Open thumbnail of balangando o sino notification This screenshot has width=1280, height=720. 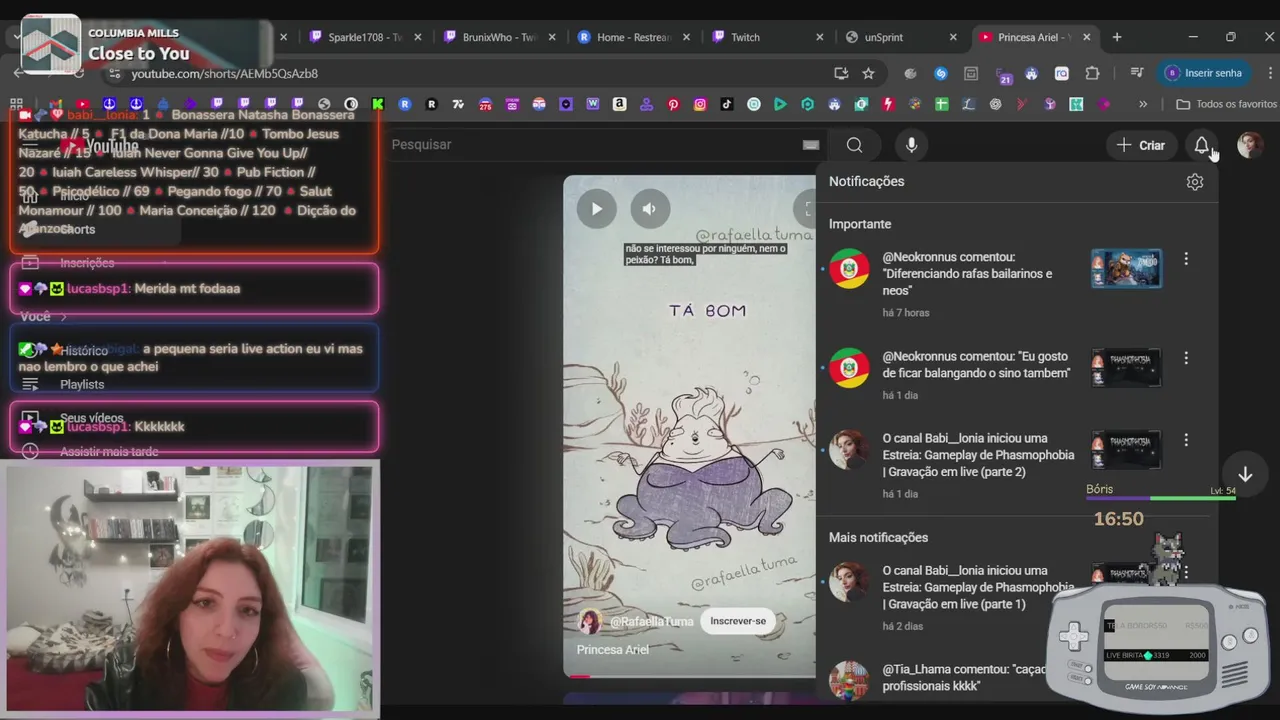coord(1126,368)
